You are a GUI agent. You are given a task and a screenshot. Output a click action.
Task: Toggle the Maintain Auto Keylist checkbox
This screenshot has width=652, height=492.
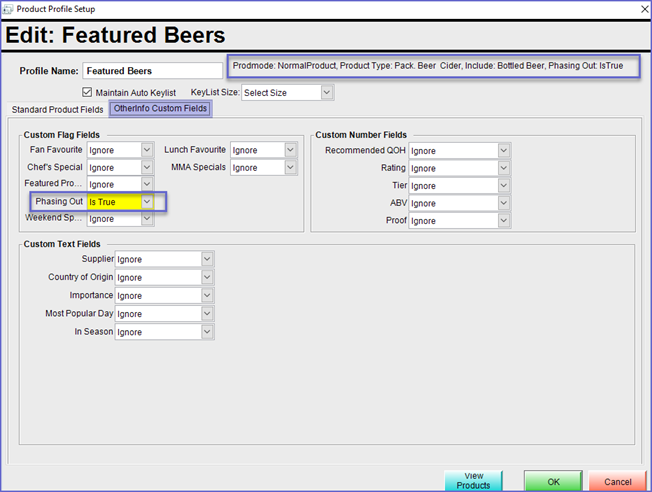pos(87,92)
